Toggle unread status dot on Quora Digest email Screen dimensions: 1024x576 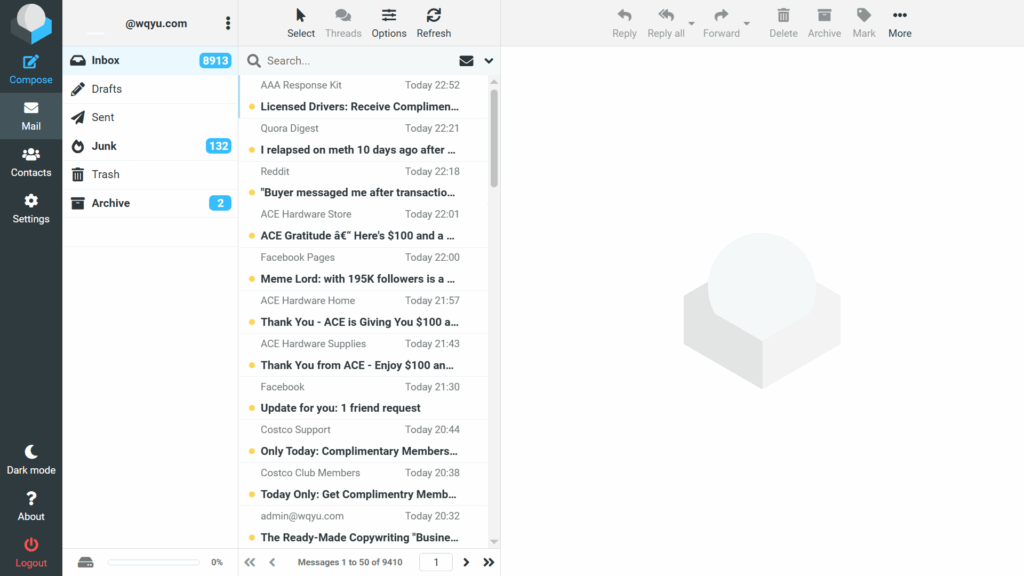[251, 150]
